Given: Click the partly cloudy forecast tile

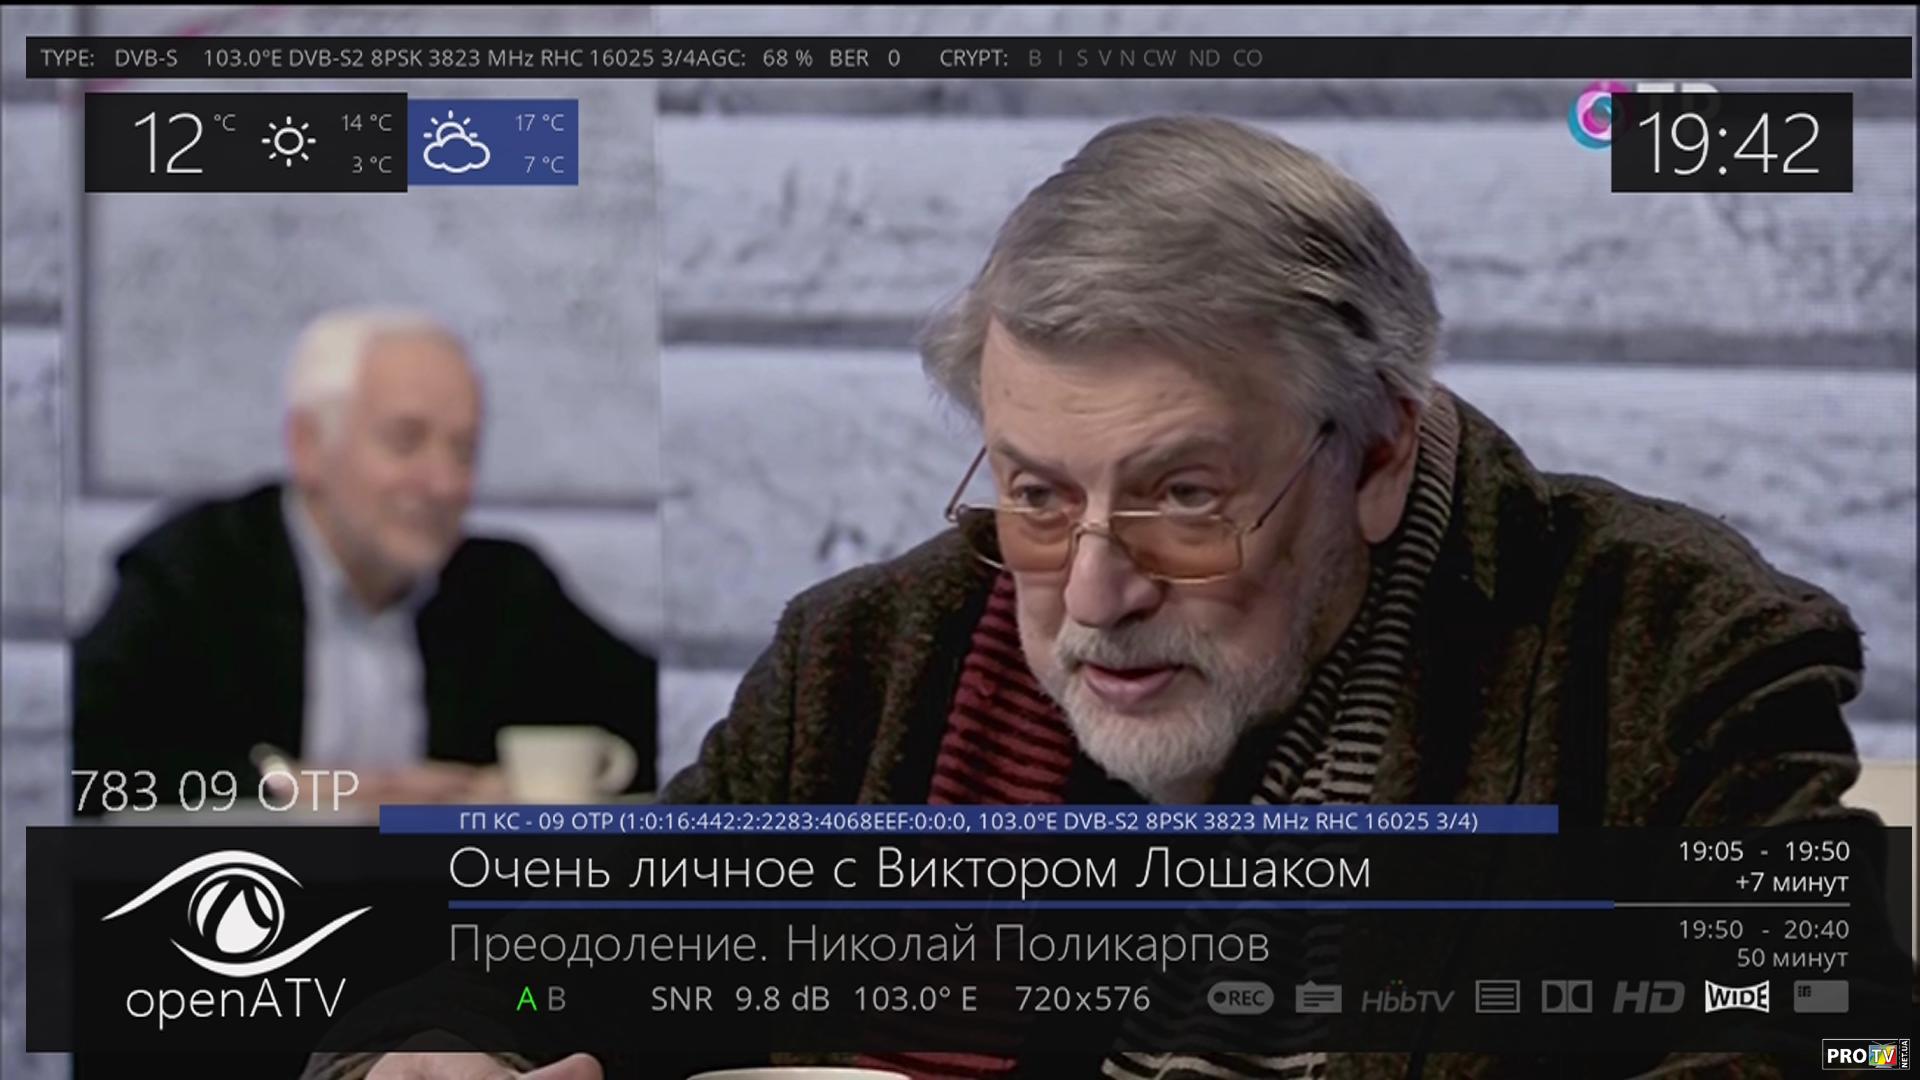Looking at the screenshot, I should [x=493, y=142].
